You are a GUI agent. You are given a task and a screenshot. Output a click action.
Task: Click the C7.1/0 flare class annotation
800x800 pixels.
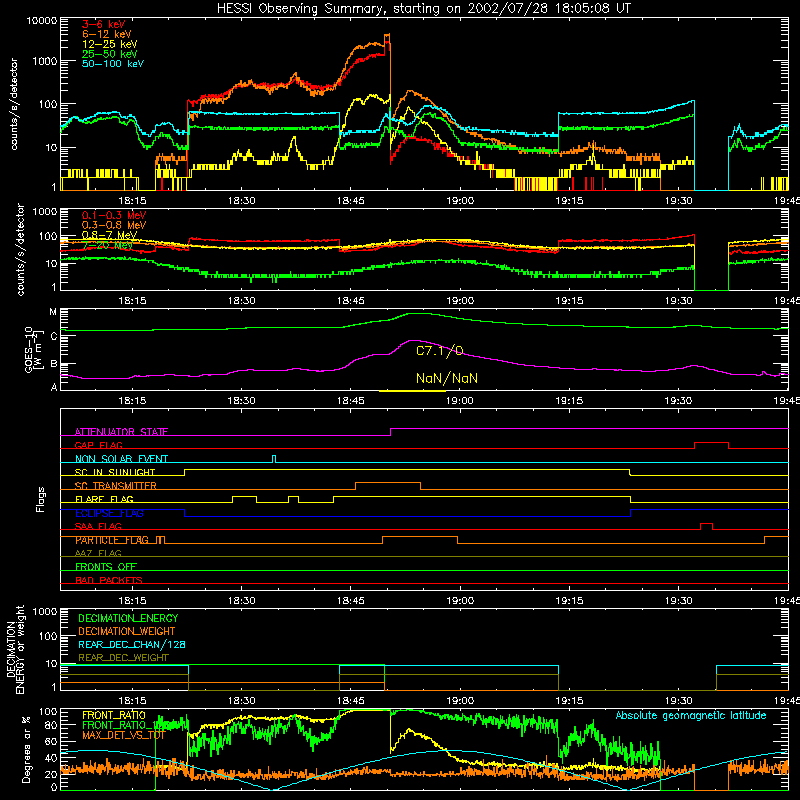coord(440,351)
